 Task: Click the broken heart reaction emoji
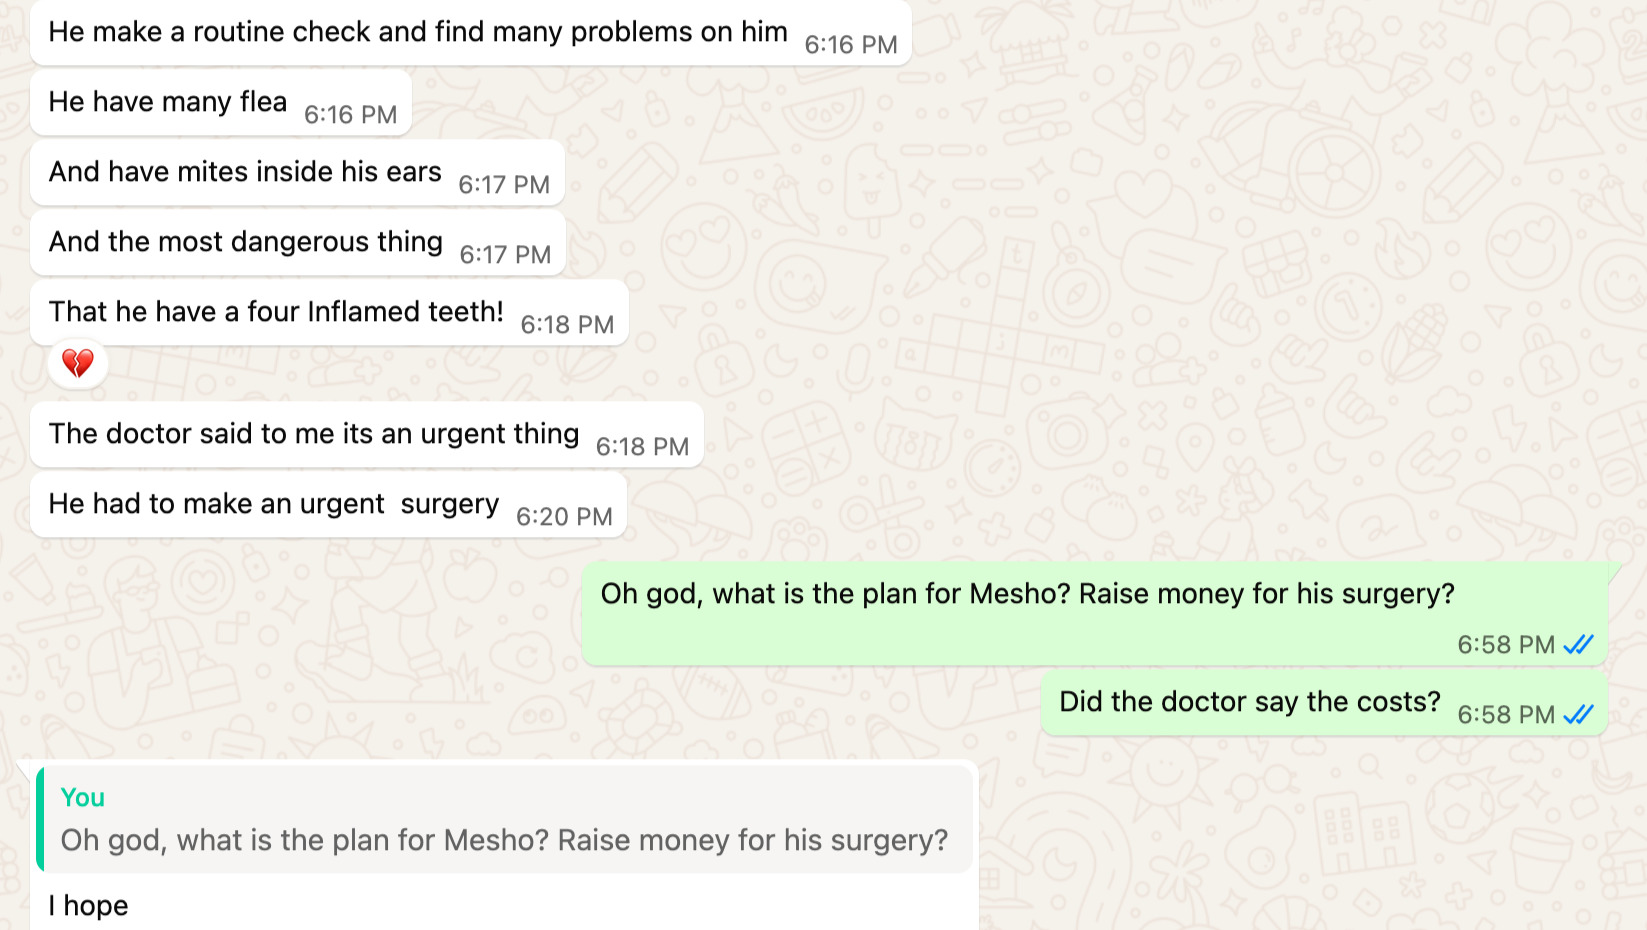[78, 363]
